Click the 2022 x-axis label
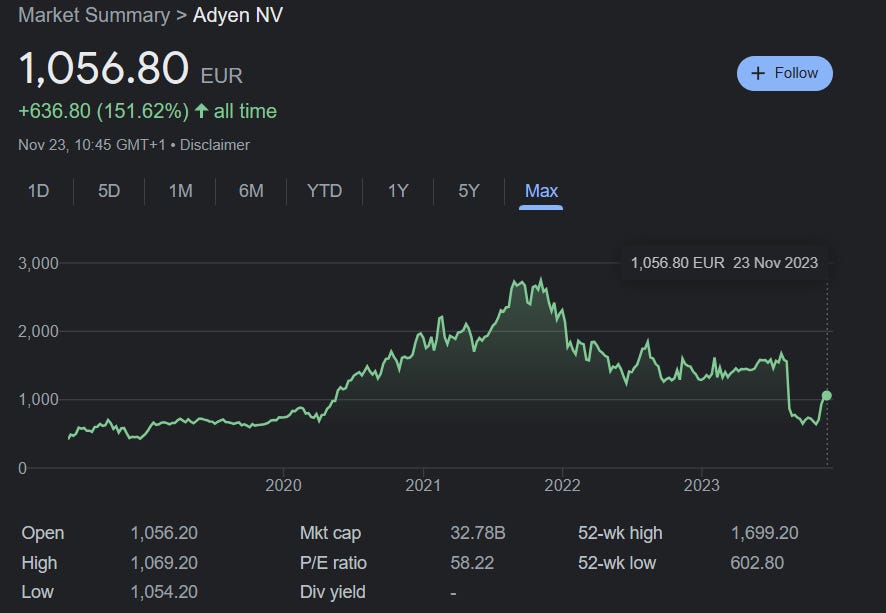Image resolution: width=886 pixels, height=613 pixels. [562, 485]
